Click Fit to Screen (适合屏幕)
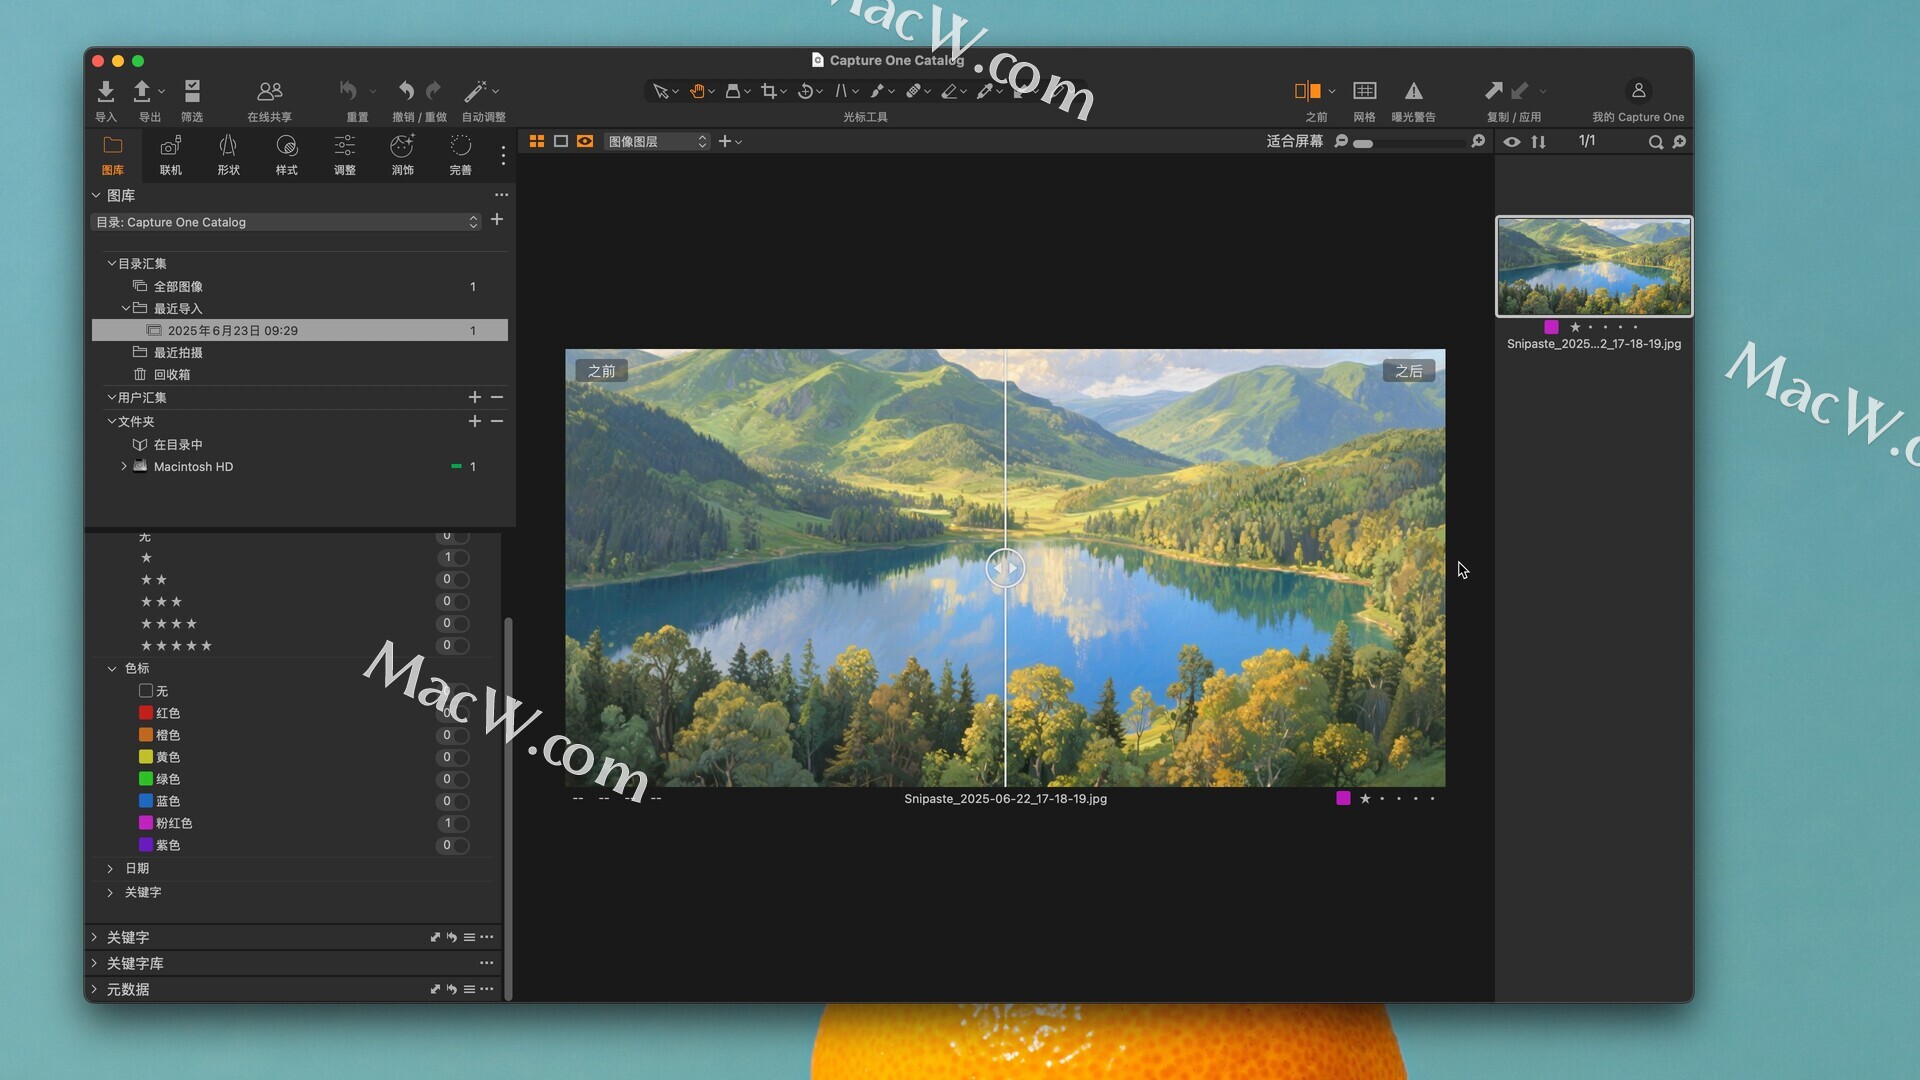The width and height of the screenshot is (1920, 1080). (1295, 142)
